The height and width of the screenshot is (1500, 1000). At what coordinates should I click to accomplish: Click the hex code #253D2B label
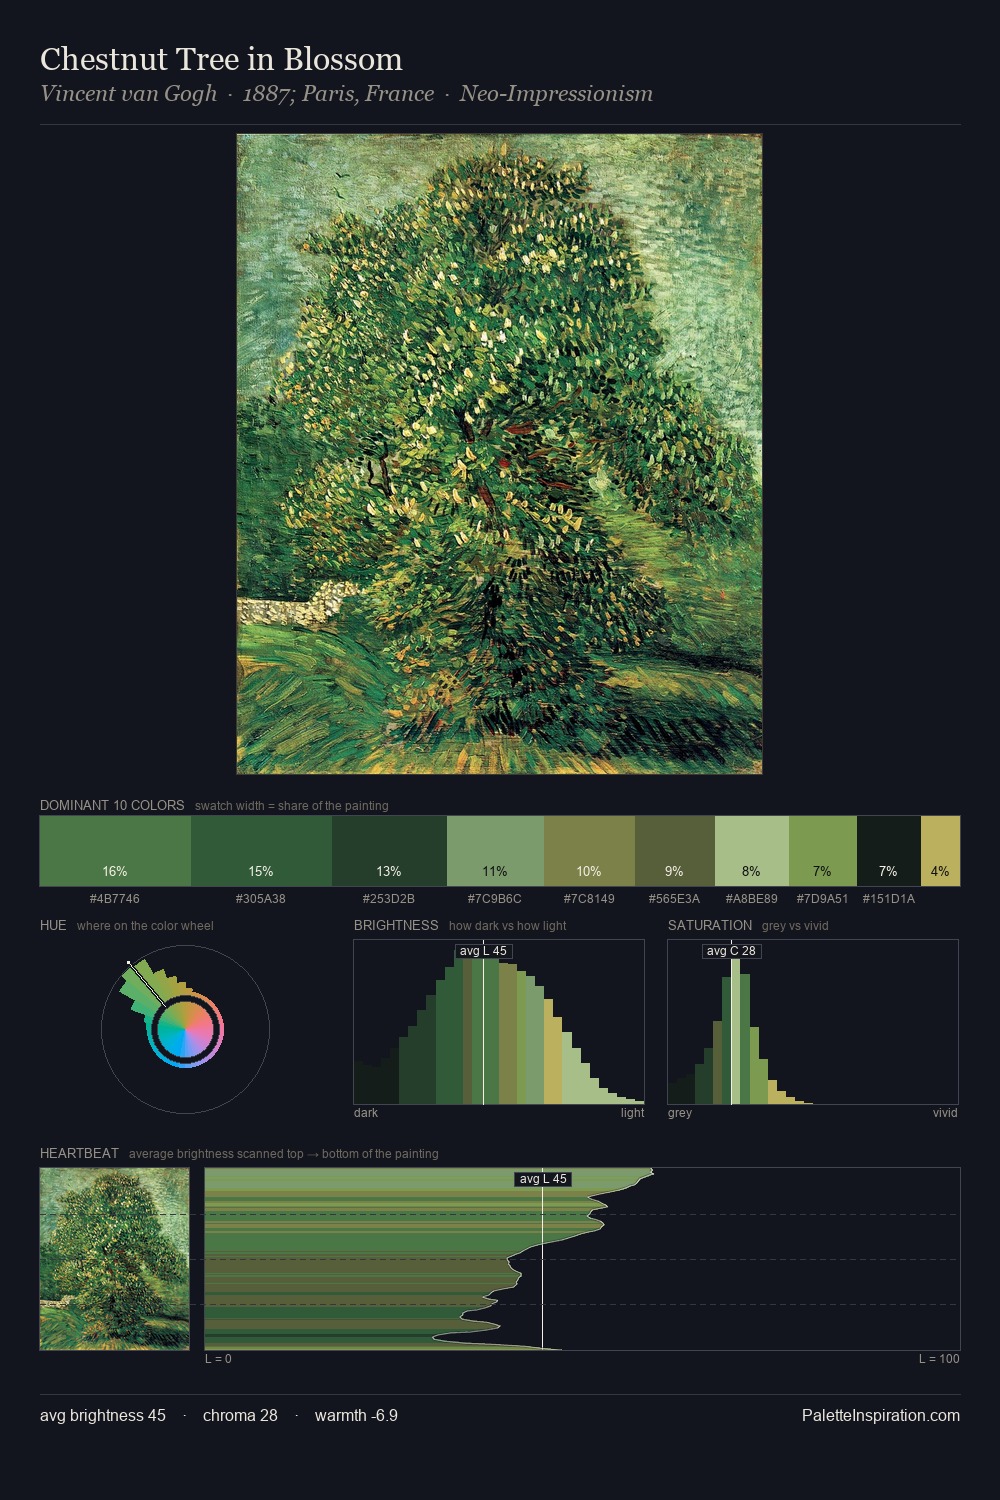pyautogui.click(x=389, y=899)
